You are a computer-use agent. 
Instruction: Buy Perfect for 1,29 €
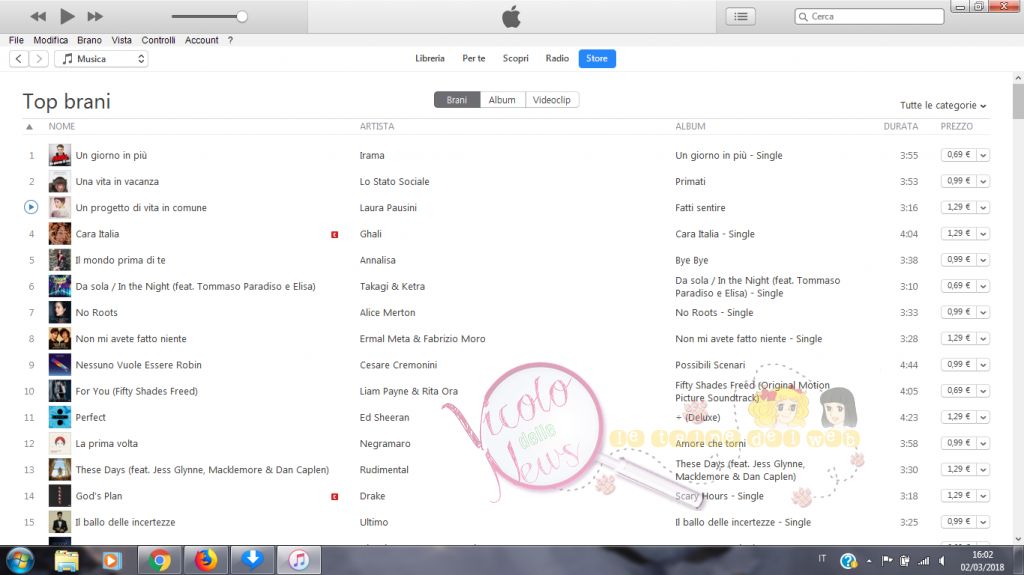pyautogui.click(x=958, y=417)
